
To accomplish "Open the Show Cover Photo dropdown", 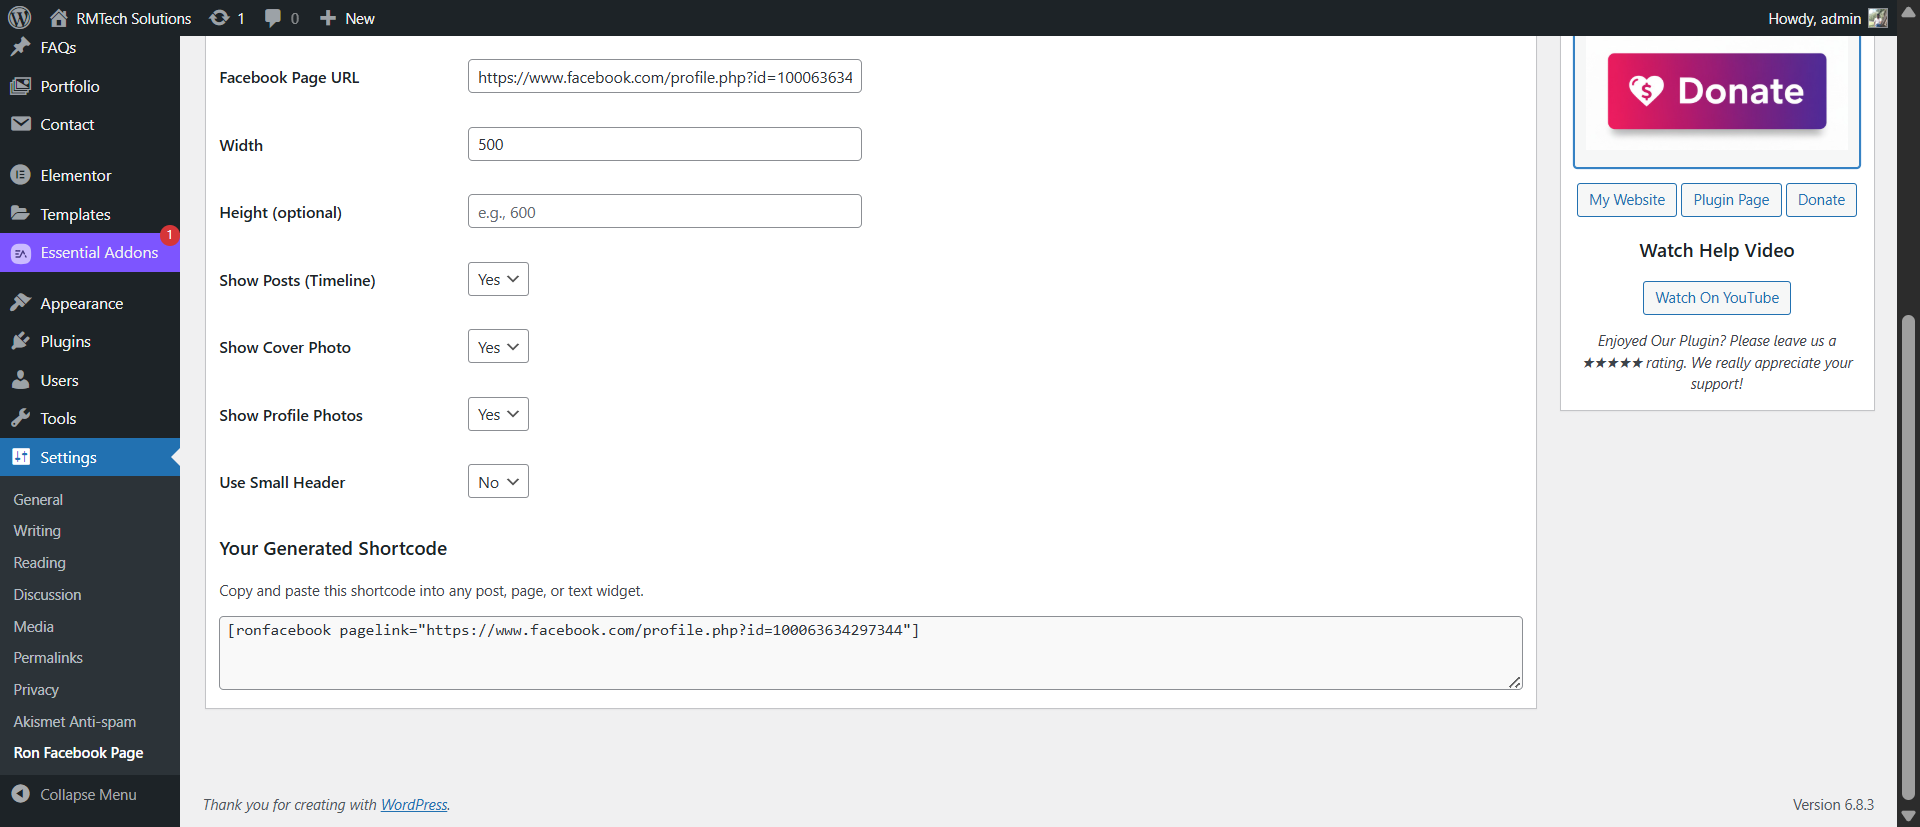I will [498, 347].
